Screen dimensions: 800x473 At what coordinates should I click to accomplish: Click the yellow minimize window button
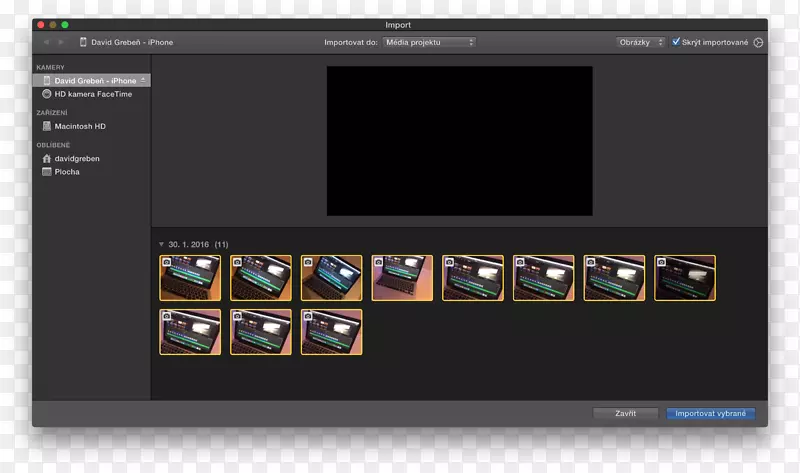pos(53,24)
